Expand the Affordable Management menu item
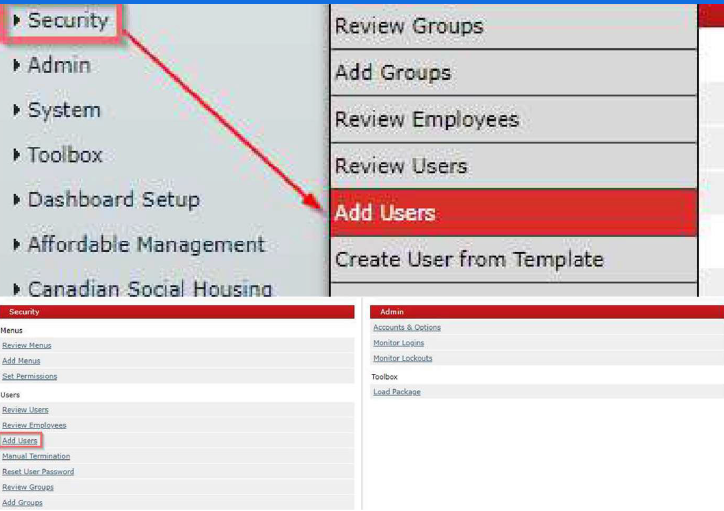 pyautogui.click(x=145, y=244)
